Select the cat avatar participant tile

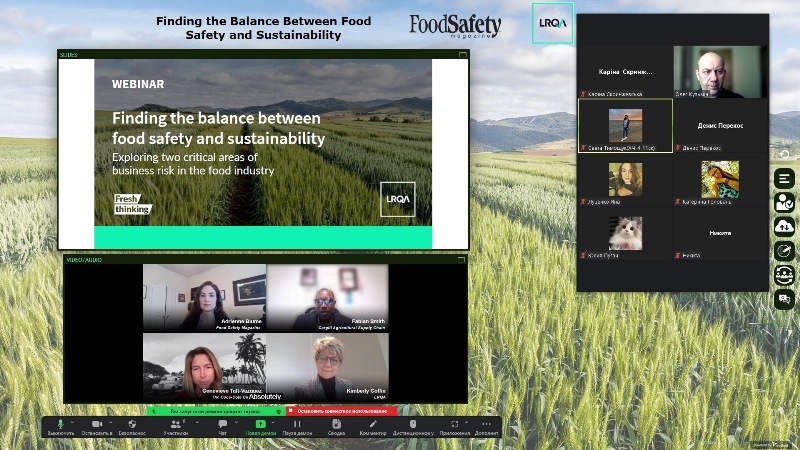pyautogui.click(x=626, y=233)
